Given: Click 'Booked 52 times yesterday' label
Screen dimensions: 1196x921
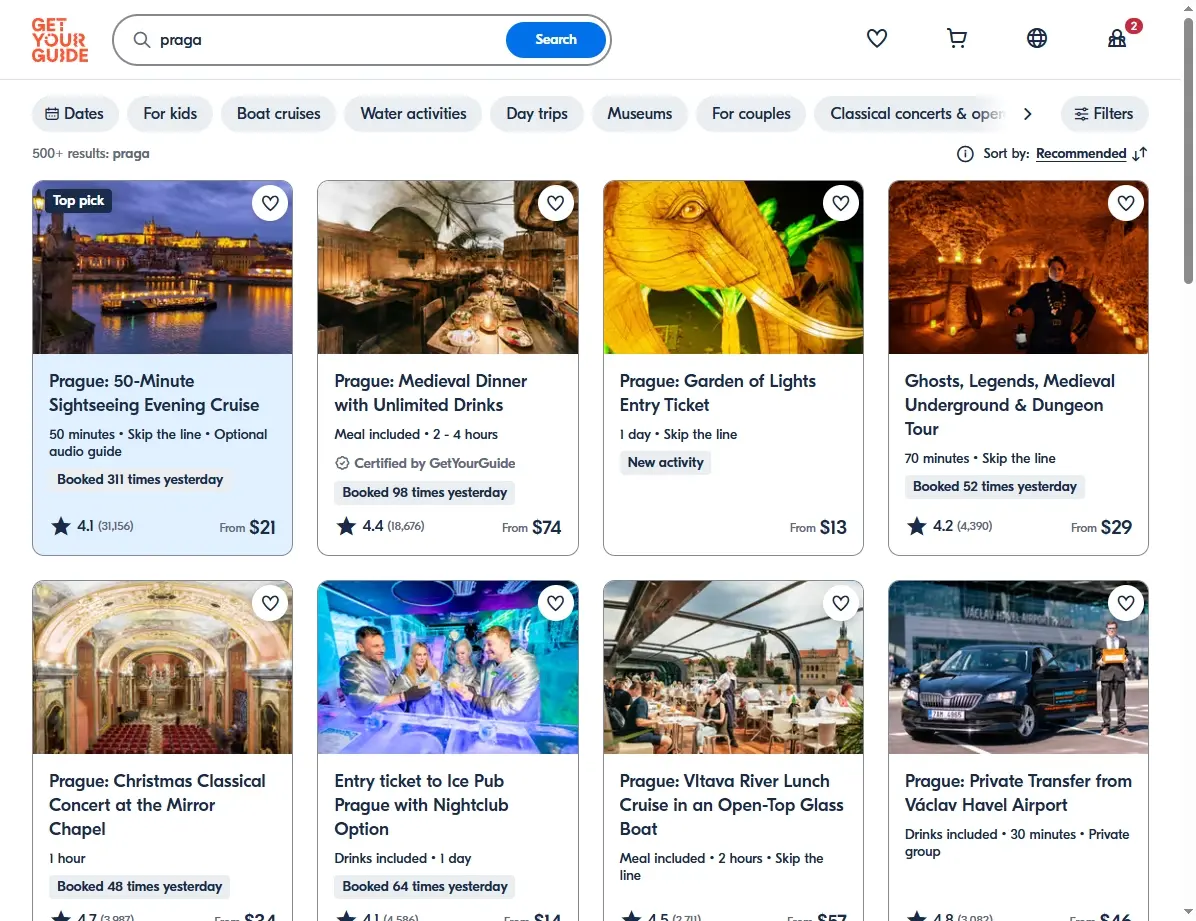Looking at the screenshot, I should pyautogui.click(x=995, y=487).
